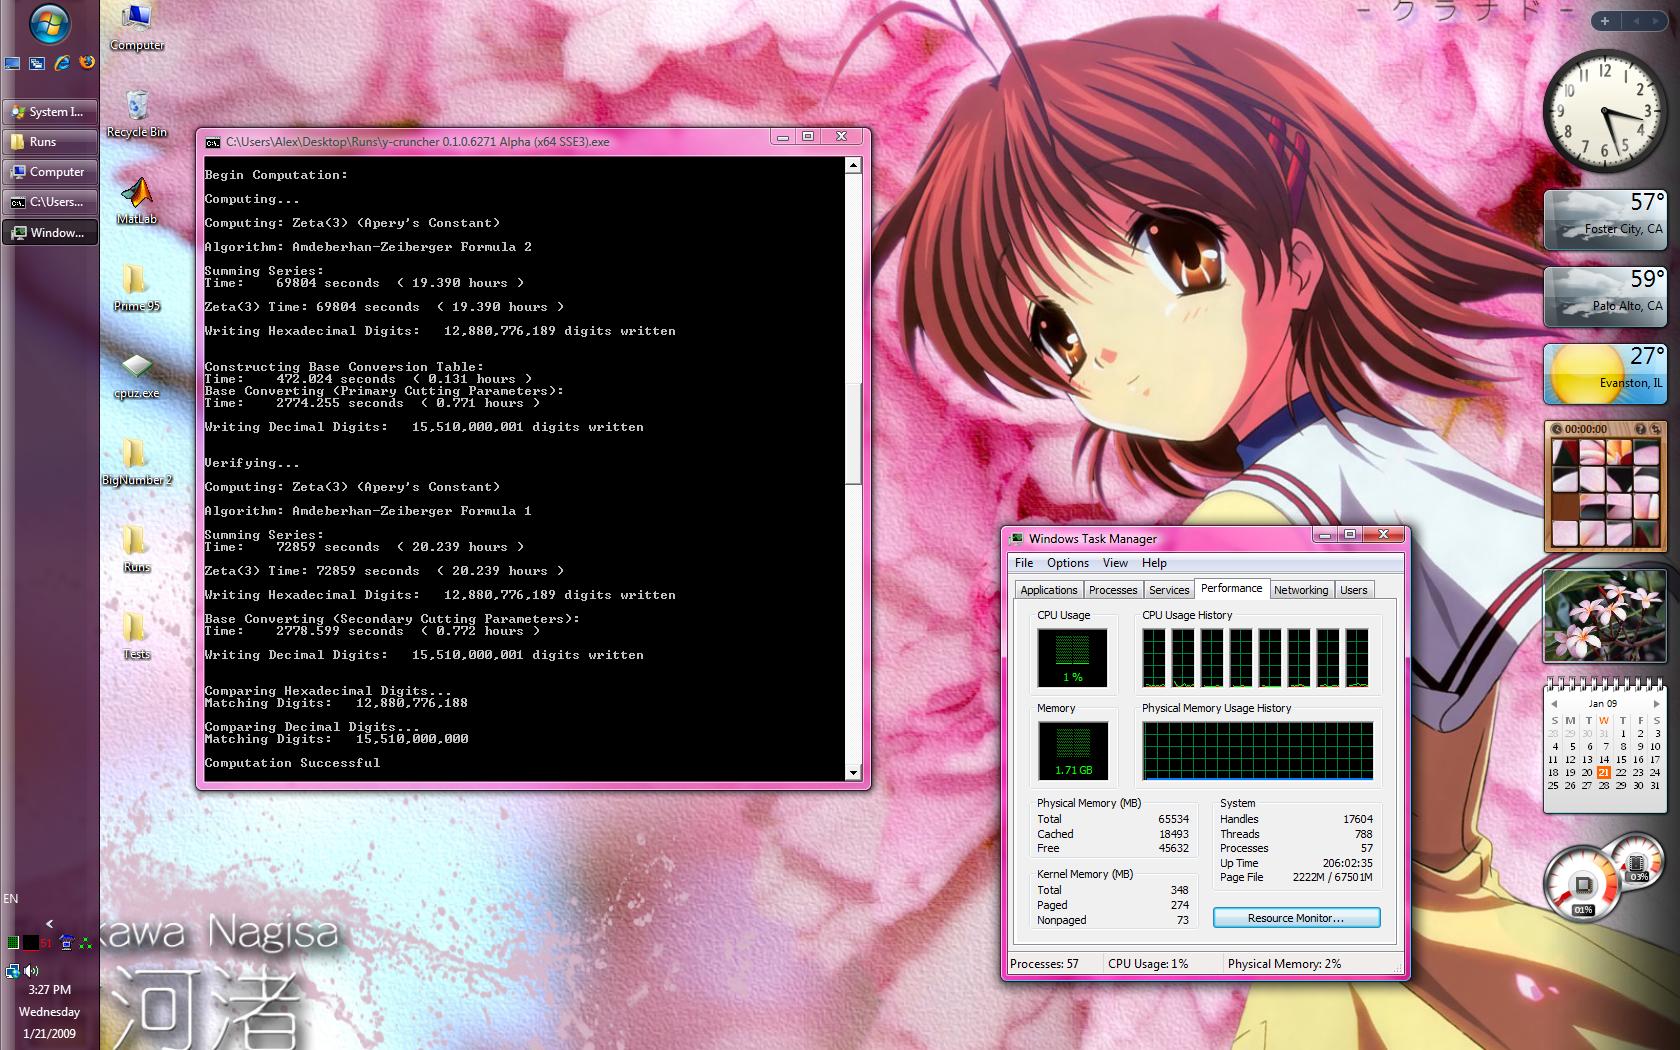Launch Firefox from Quick Launch

coord(87,62)
